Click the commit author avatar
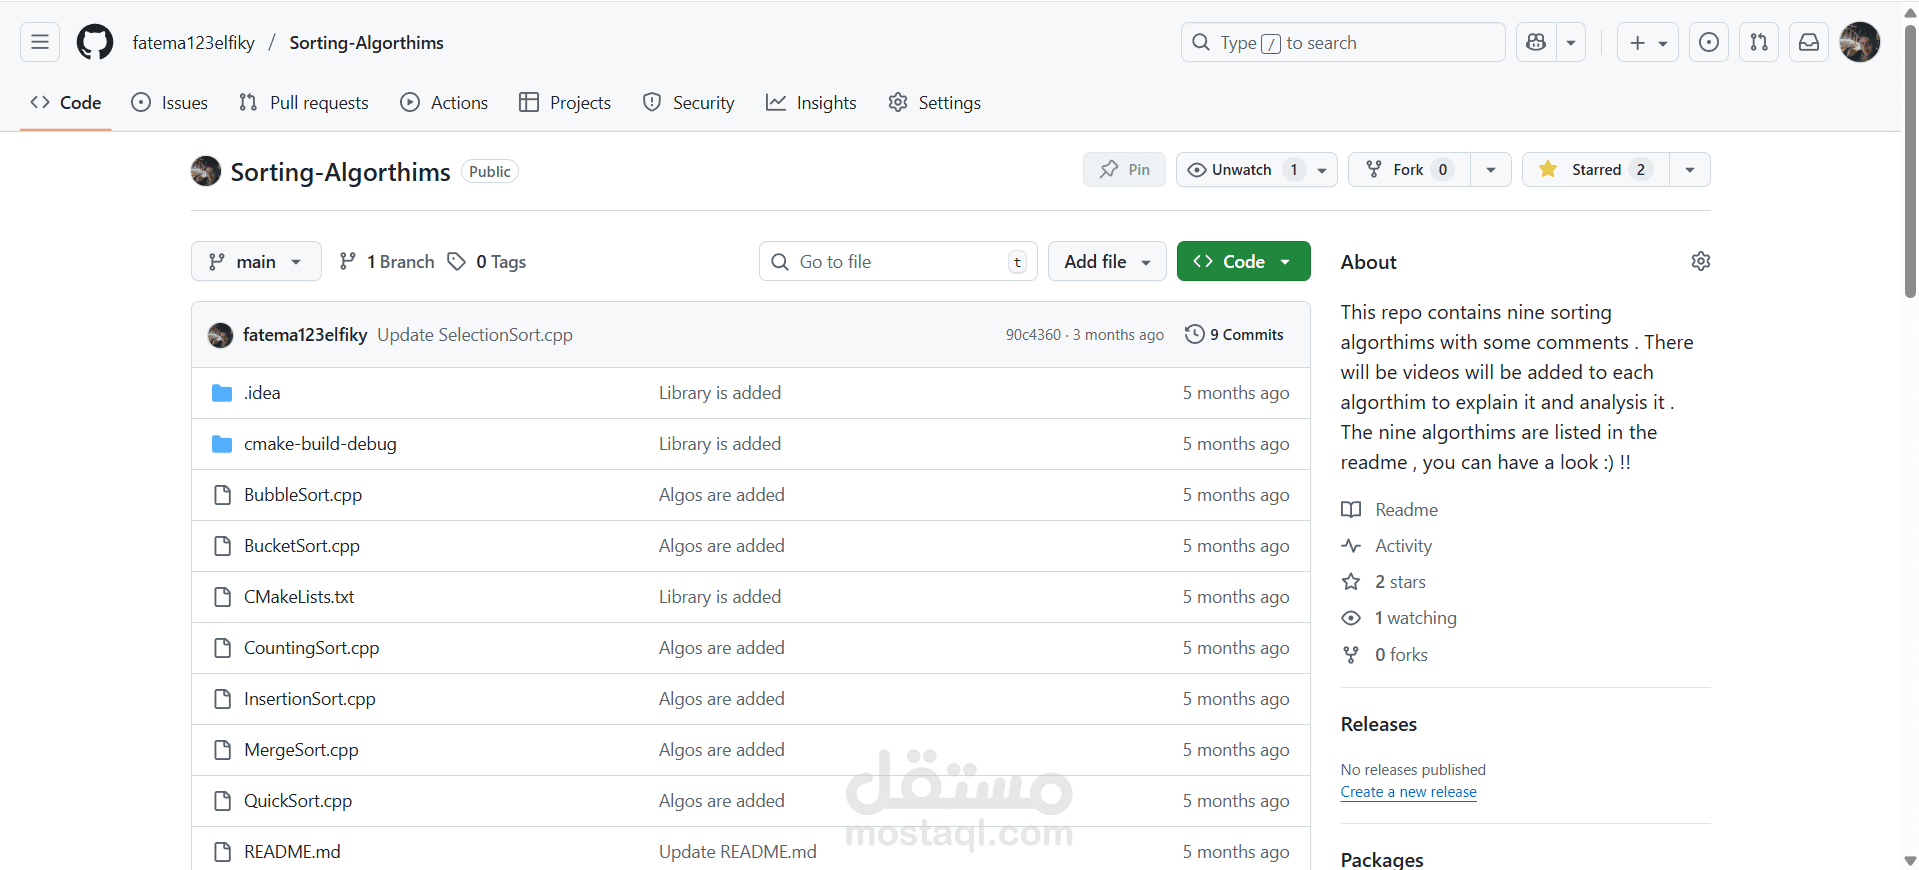This screenshot has height=870, width=1919. coord(220,335)
